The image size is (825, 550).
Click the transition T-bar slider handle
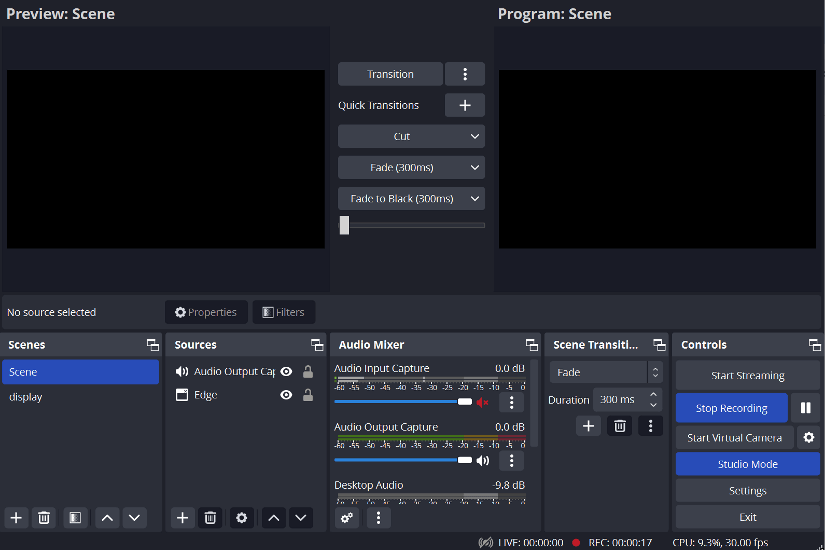(x=344, y=225)
